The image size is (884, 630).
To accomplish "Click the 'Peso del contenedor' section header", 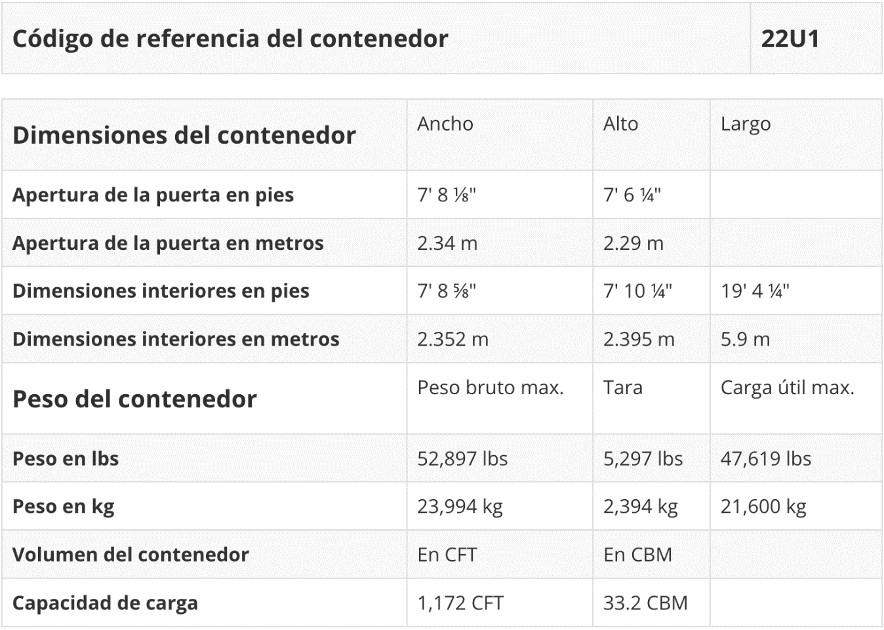I will coord(134,399).
